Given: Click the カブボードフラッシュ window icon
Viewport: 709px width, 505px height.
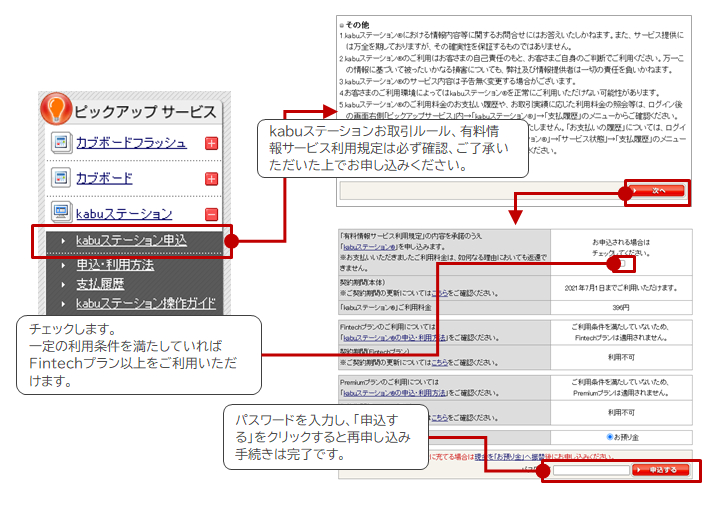Looking at the screenshot, I should (61, 143).
